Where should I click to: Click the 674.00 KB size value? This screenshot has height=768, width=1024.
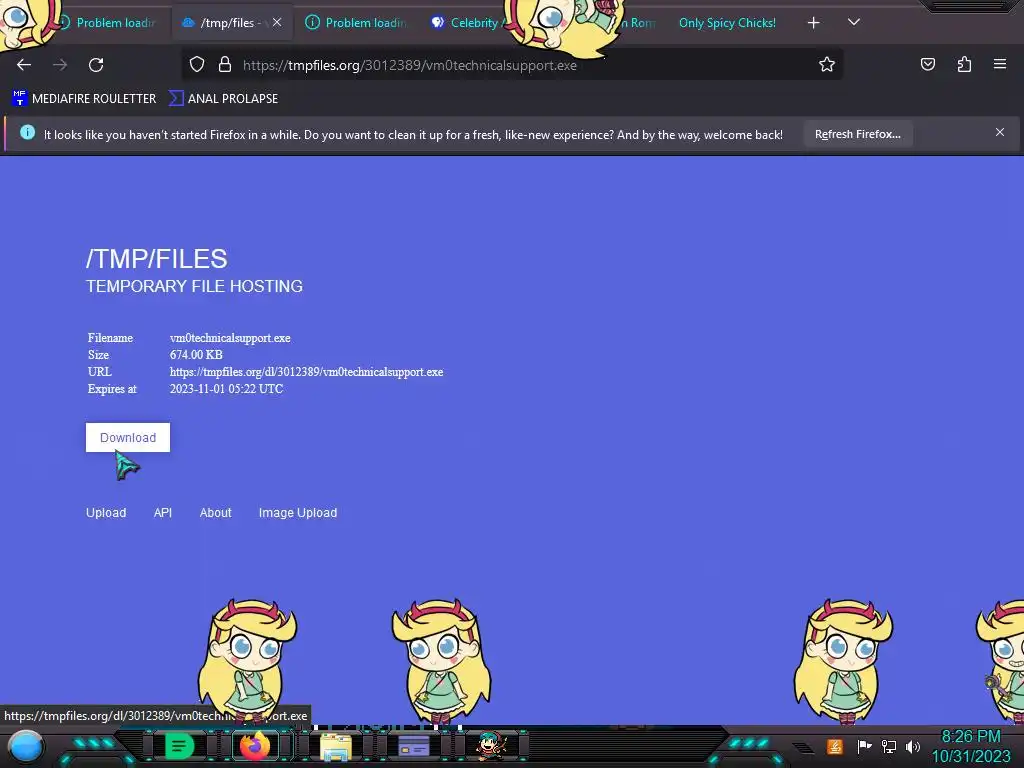coord(196,355)
